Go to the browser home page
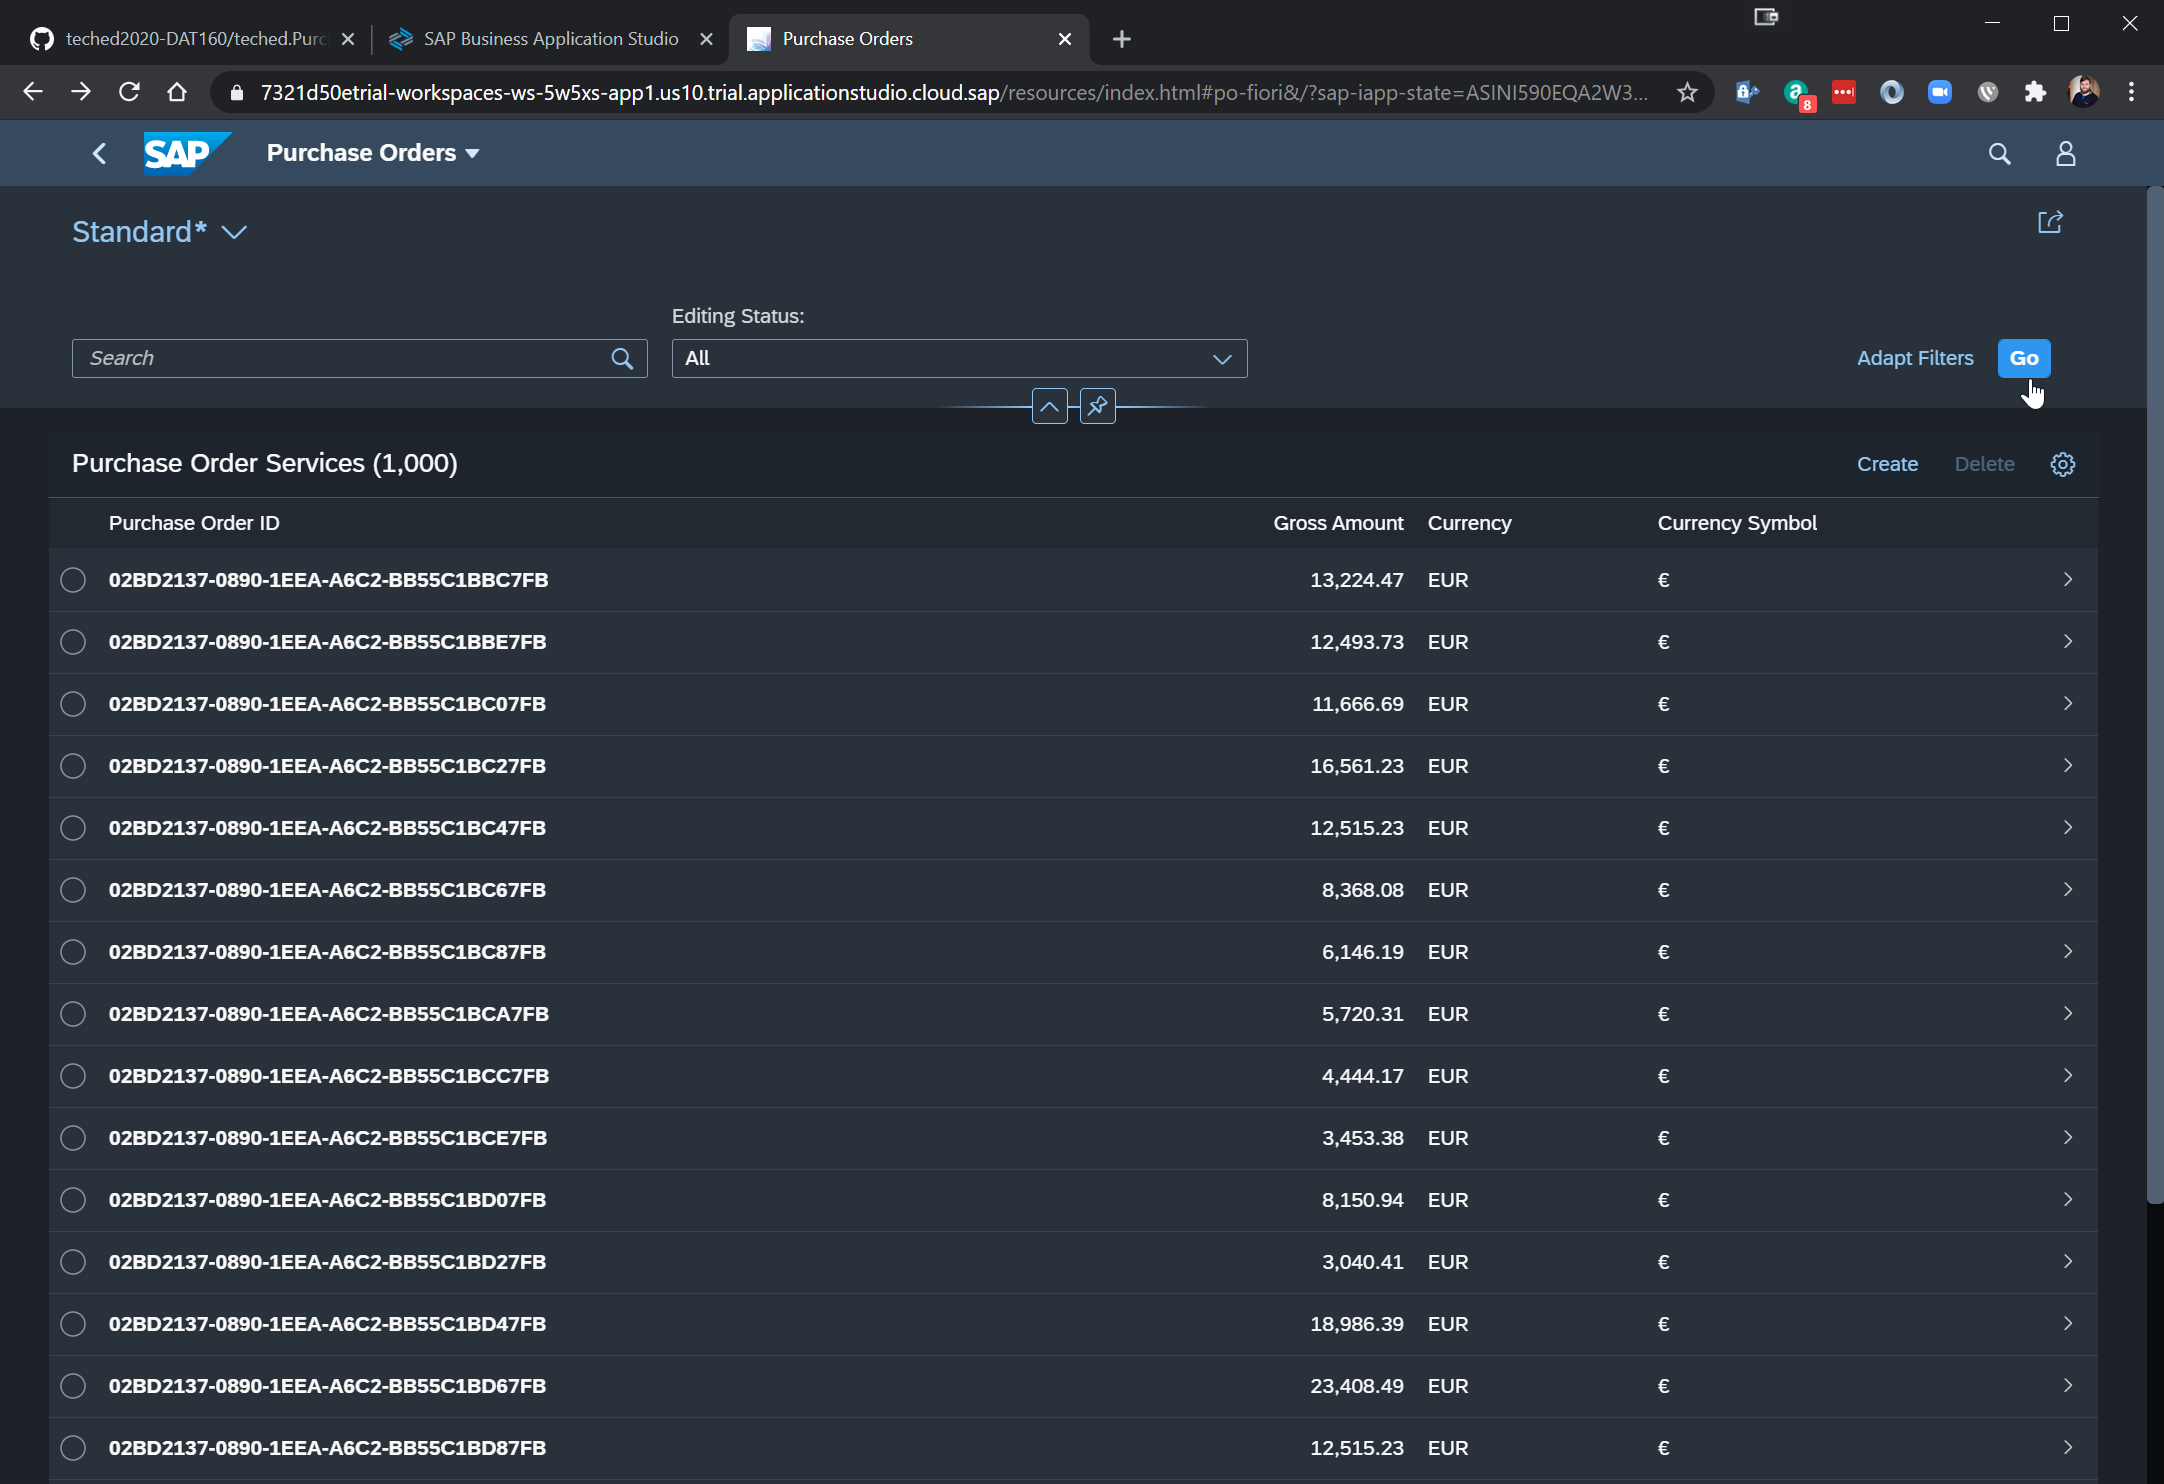Image resolution: width=2164 pixels, height=1484 pixels. pyautogui.click(x=177, y=92)
